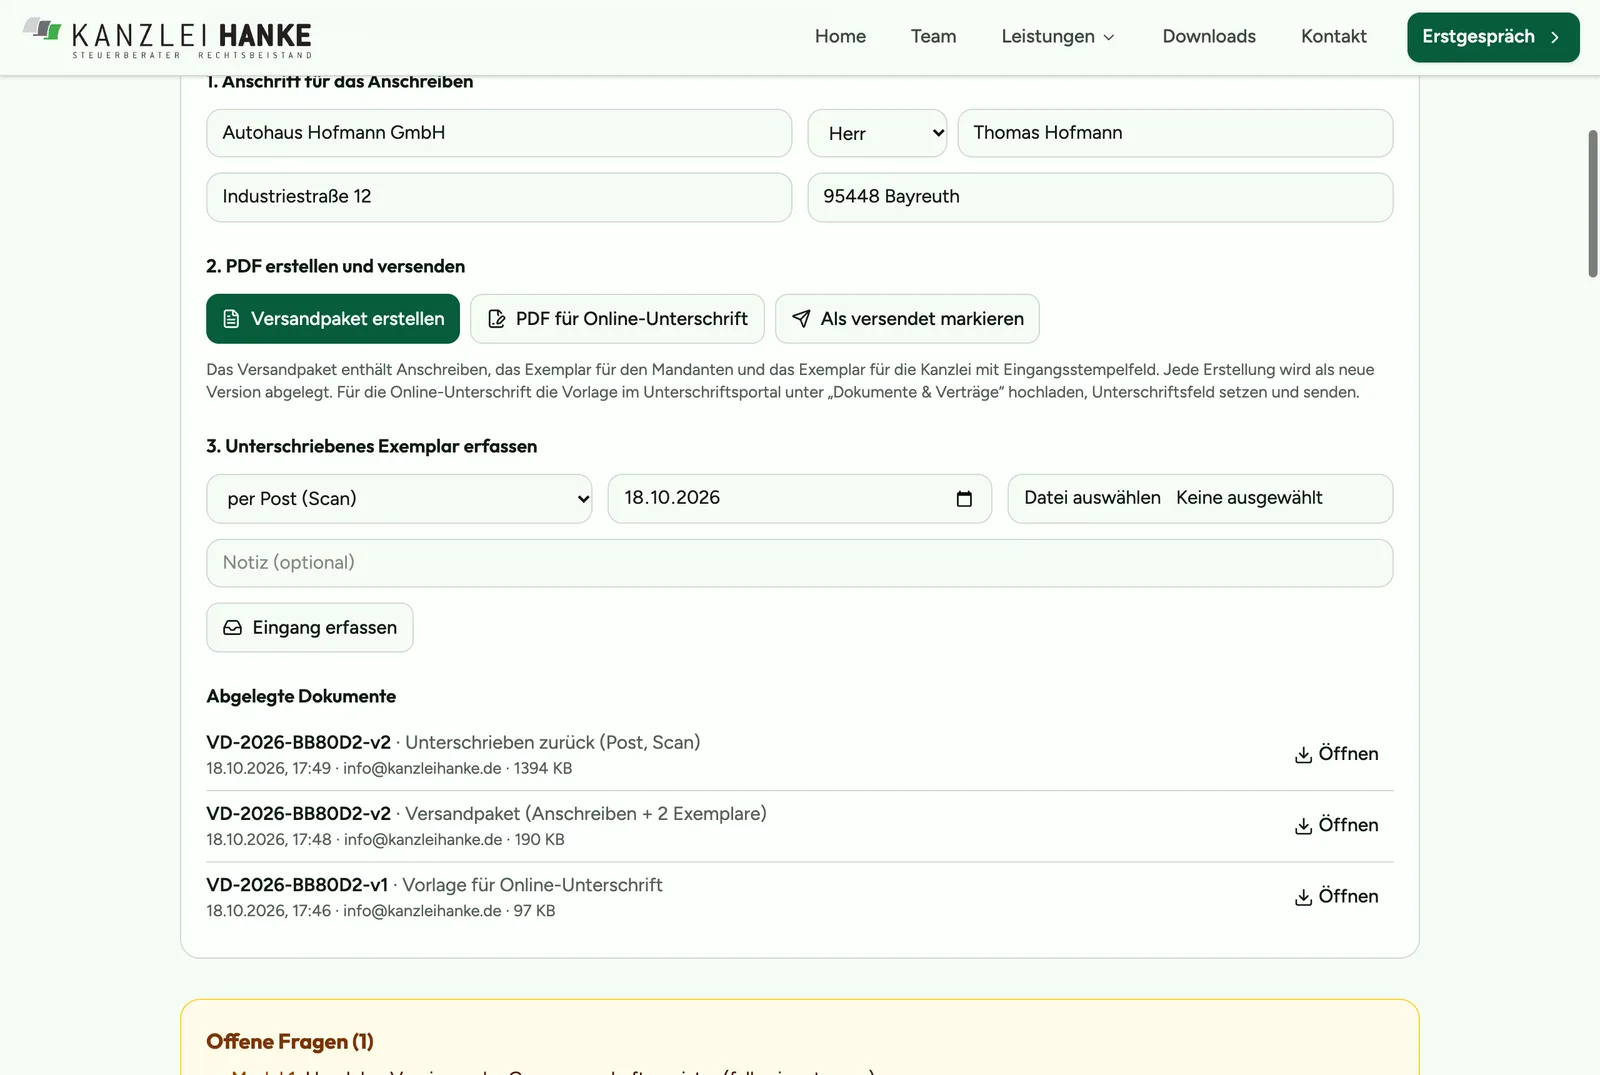Click the Offene Fragen (1) heading
The image size is (1600, 1075).
pos(290,1042)
